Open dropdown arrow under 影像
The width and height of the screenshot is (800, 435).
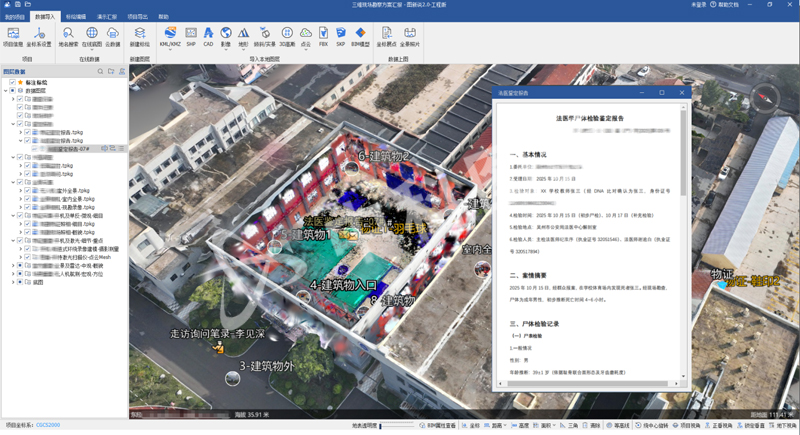(226, 50)
